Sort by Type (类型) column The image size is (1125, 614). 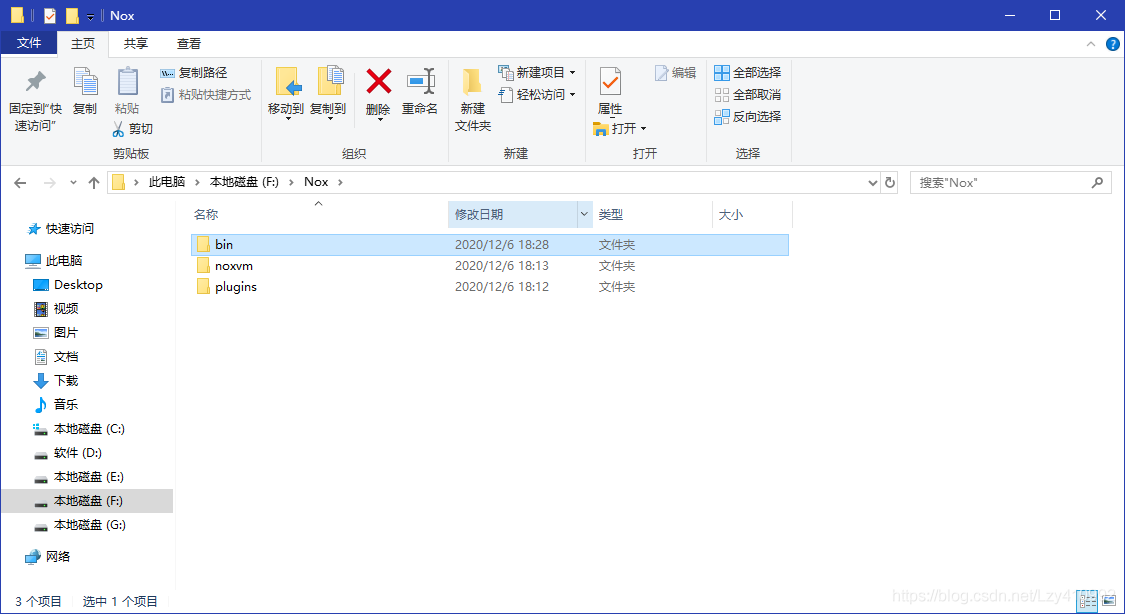652,214
